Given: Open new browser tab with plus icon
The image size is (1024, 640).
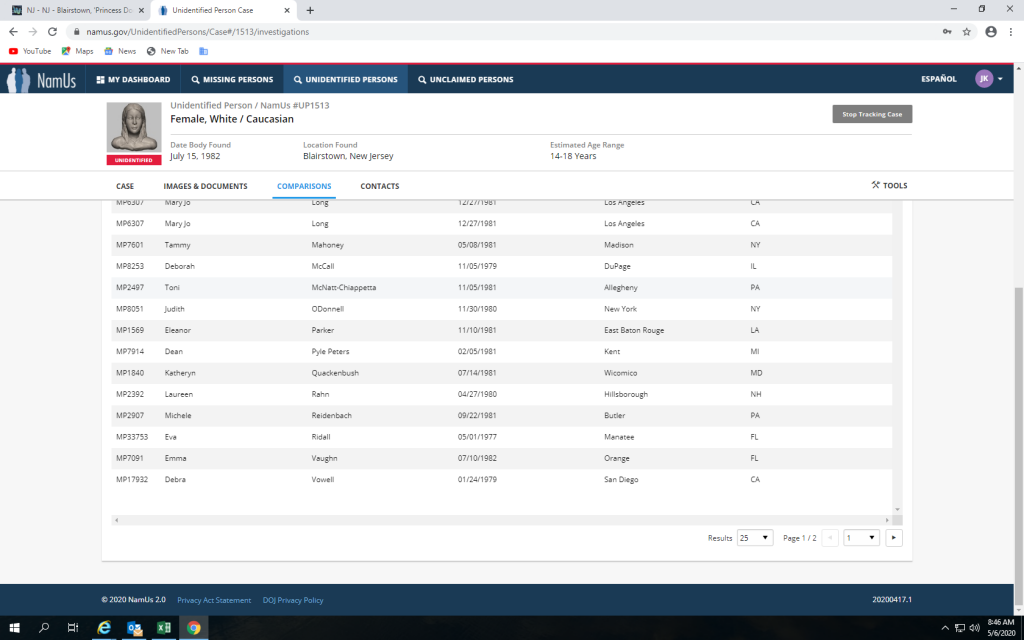Looking at the screenshot, I should [310, 10].
